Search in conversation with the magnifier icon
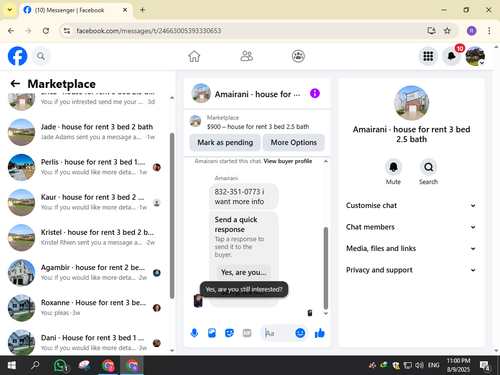Image resolution: width=500 pixels, height=375 pixels. [x=428, y=167]
